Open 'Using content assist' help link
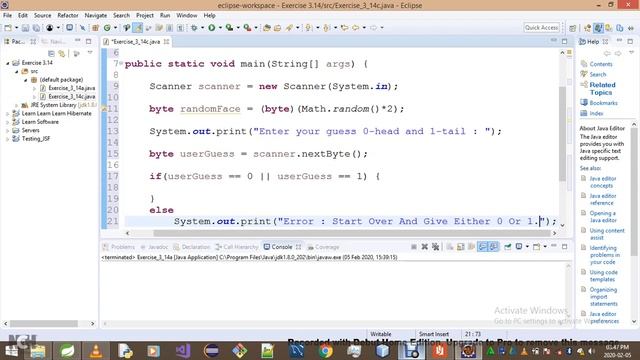The width and height of the screenshot is (640, 360). (x=607, y=234)
